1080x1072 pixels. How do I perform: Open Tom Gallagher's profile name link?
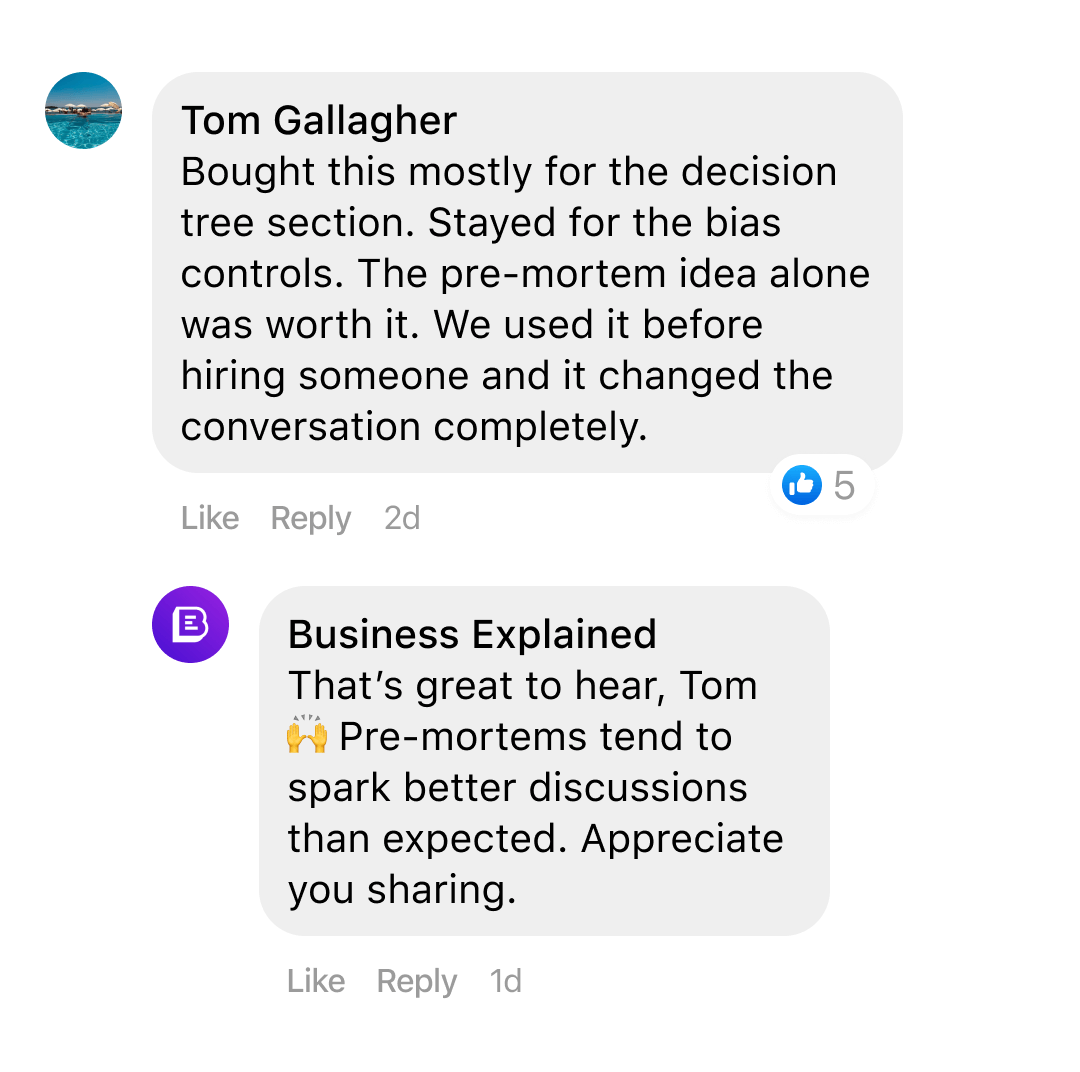coord(319,121)
